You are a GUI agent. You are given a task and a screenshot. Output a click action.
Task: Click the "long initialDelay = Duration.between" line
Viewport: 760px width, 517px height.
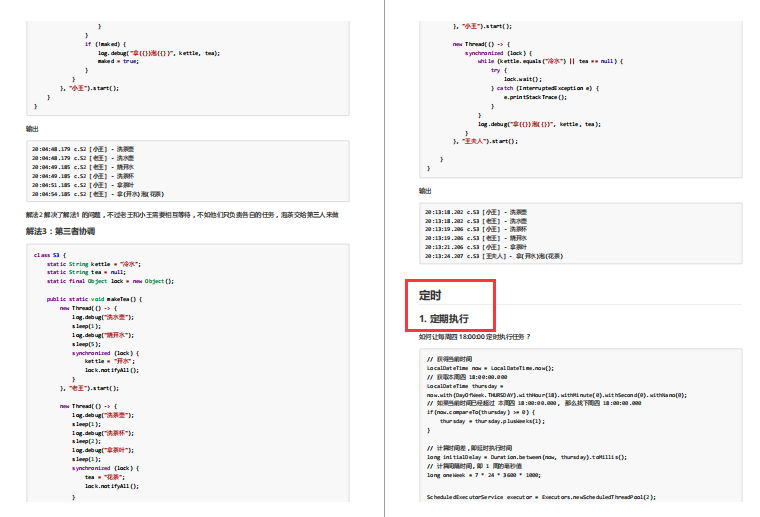click(527, 457)
